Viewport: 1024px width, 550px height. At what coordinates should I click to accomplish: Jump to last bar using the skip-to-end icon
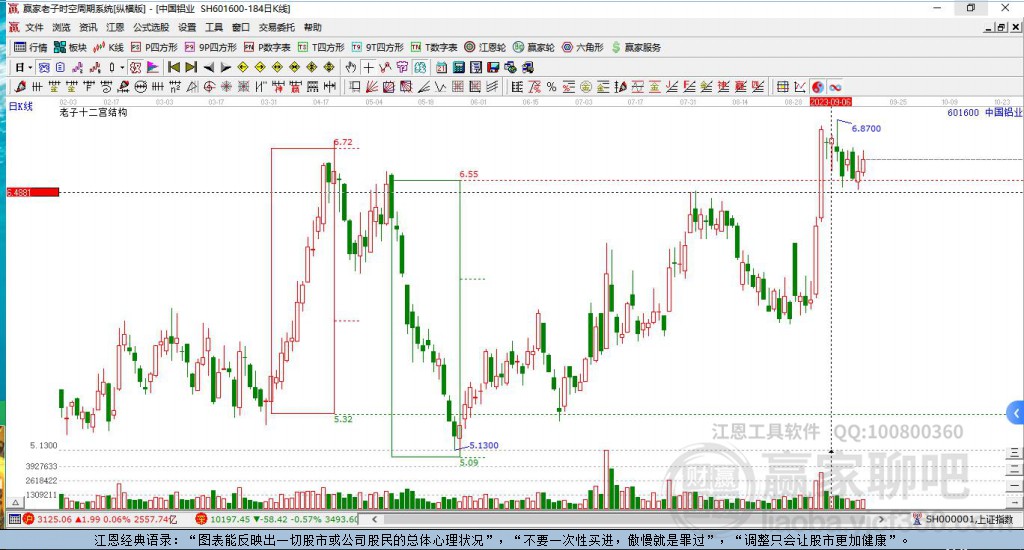191,67
